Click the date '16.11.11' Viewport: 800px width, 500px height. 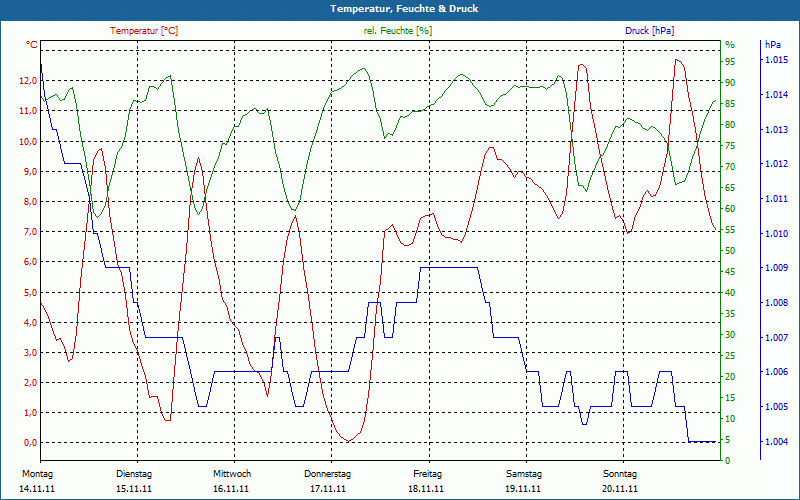coord(231,489)
